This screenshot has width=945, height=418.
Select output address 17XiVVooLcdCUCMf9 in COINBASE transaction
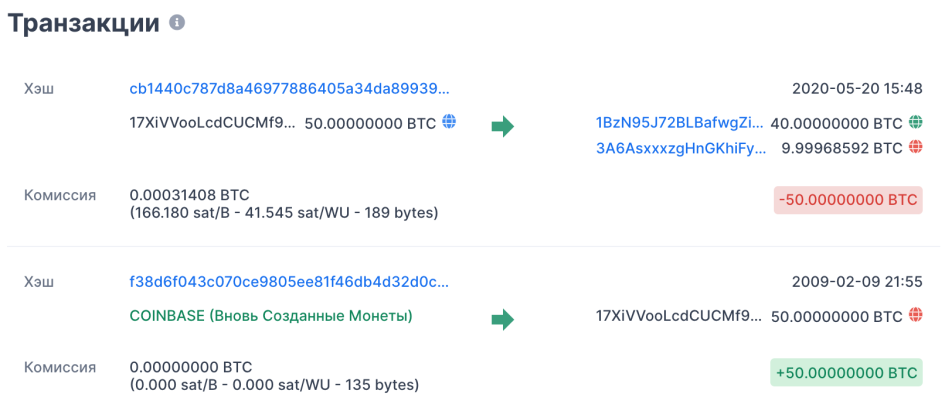pos(679,315)
